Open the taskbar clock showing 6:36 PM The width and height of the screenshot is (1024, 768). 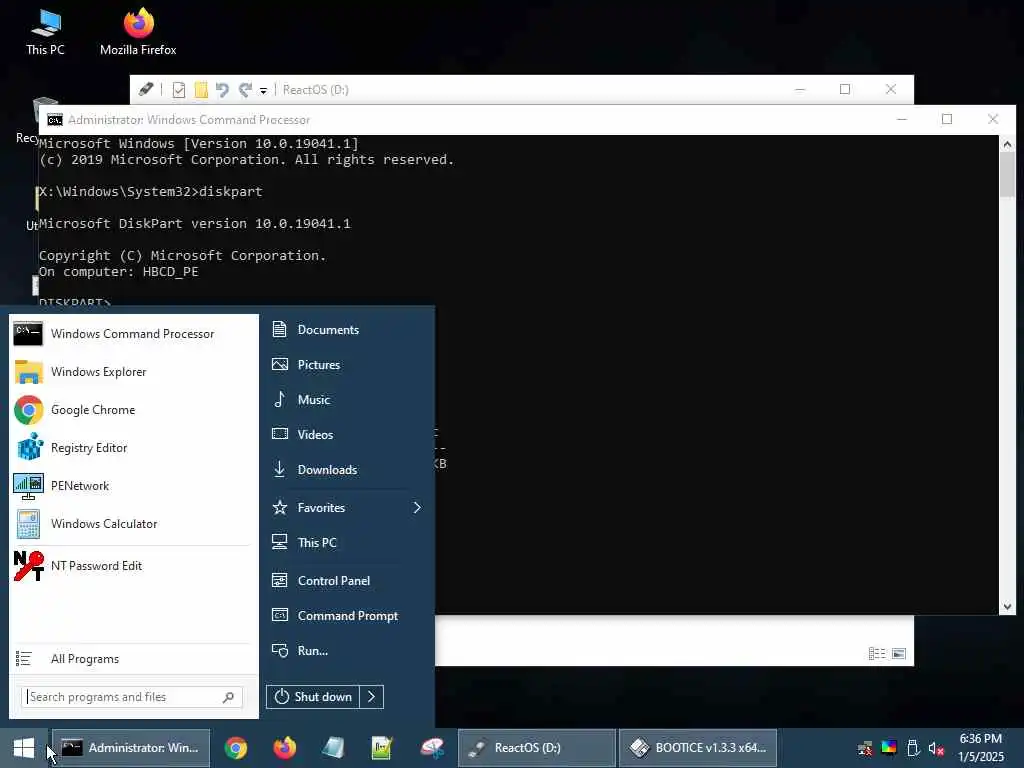coord(981,748)
